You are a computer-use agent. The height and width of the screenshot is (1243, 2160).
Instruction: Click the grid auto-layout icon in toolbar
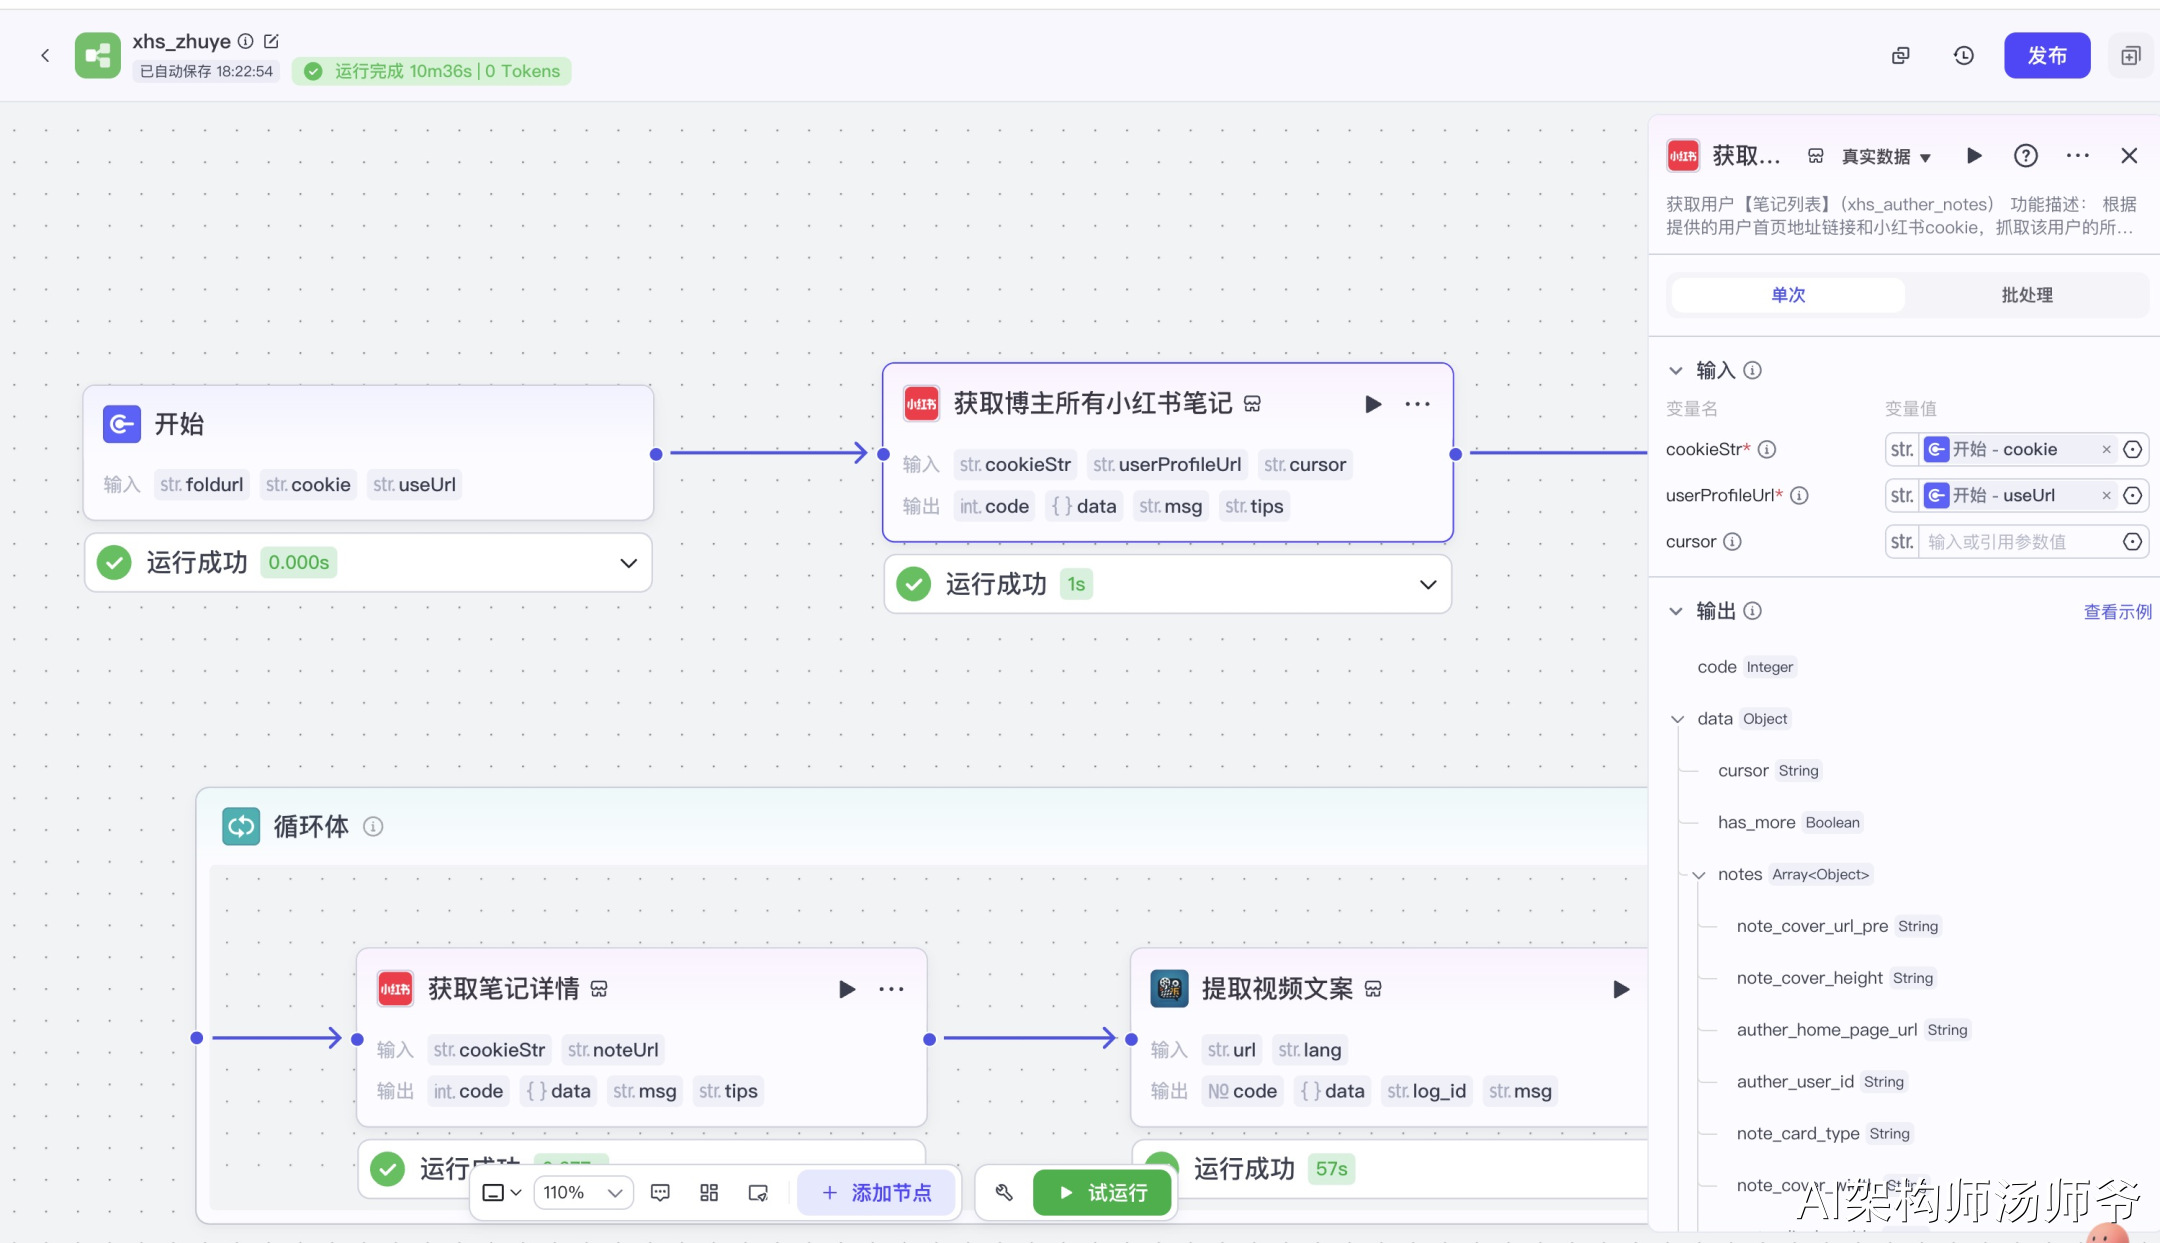pos(709,1192)
